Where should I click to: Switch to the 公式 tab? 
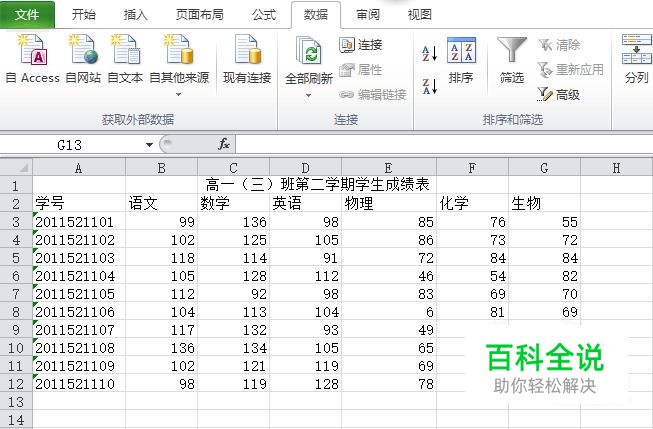[264, 15]
